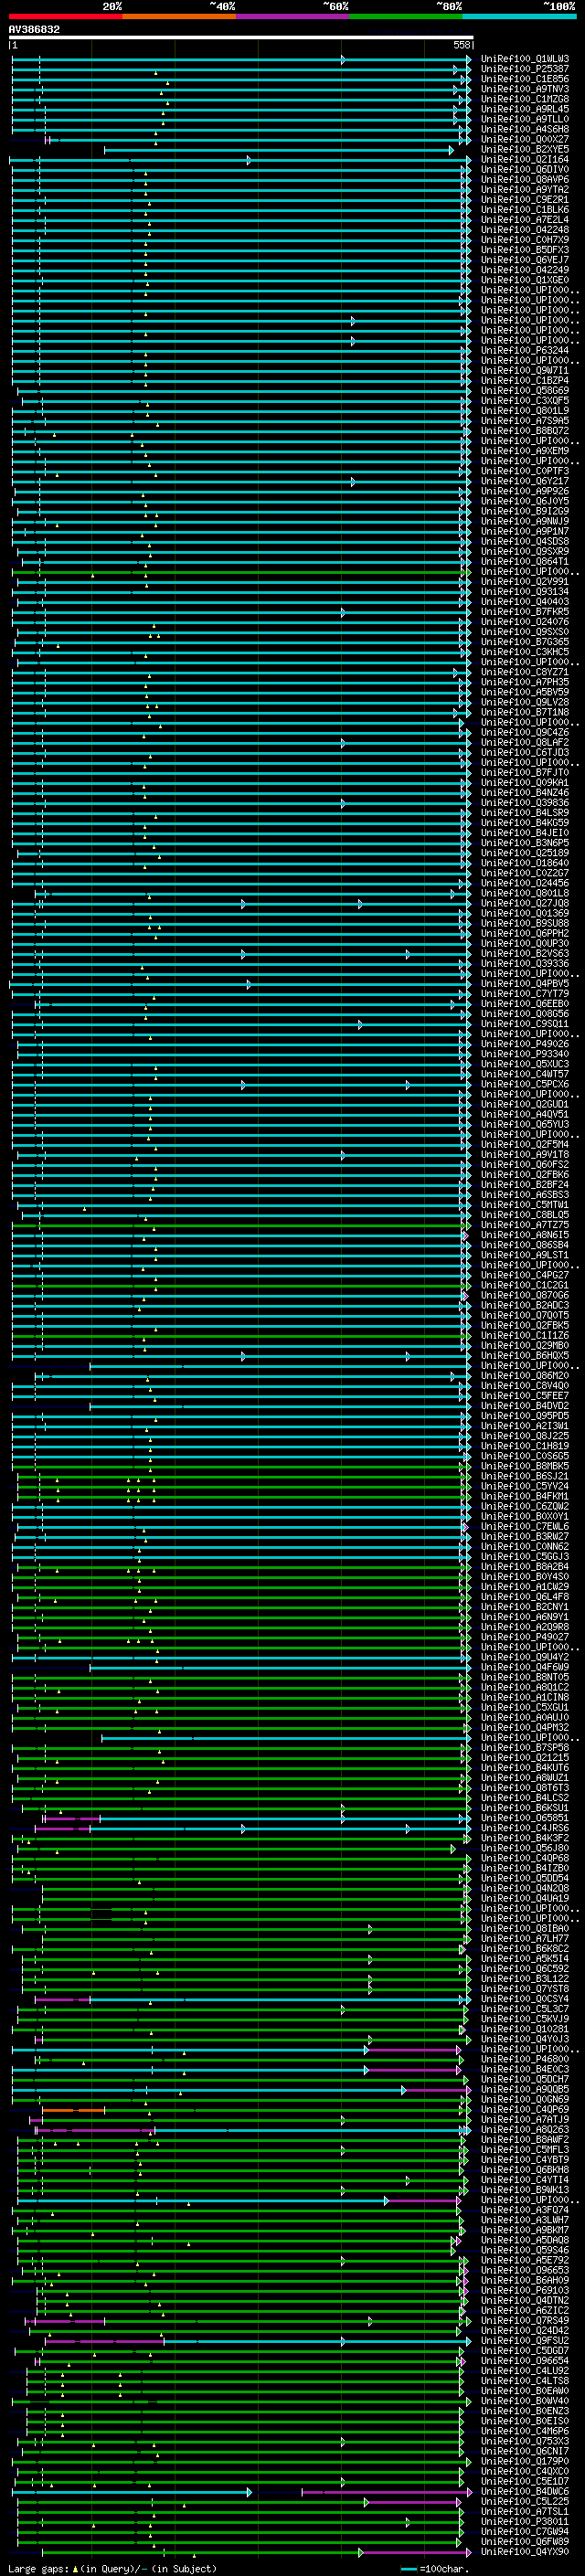Click the mid-bar arrowhead on UniRef100_Q2I164 row
The height and width of the screenshot is (2576, 585).
pos(248,160)
